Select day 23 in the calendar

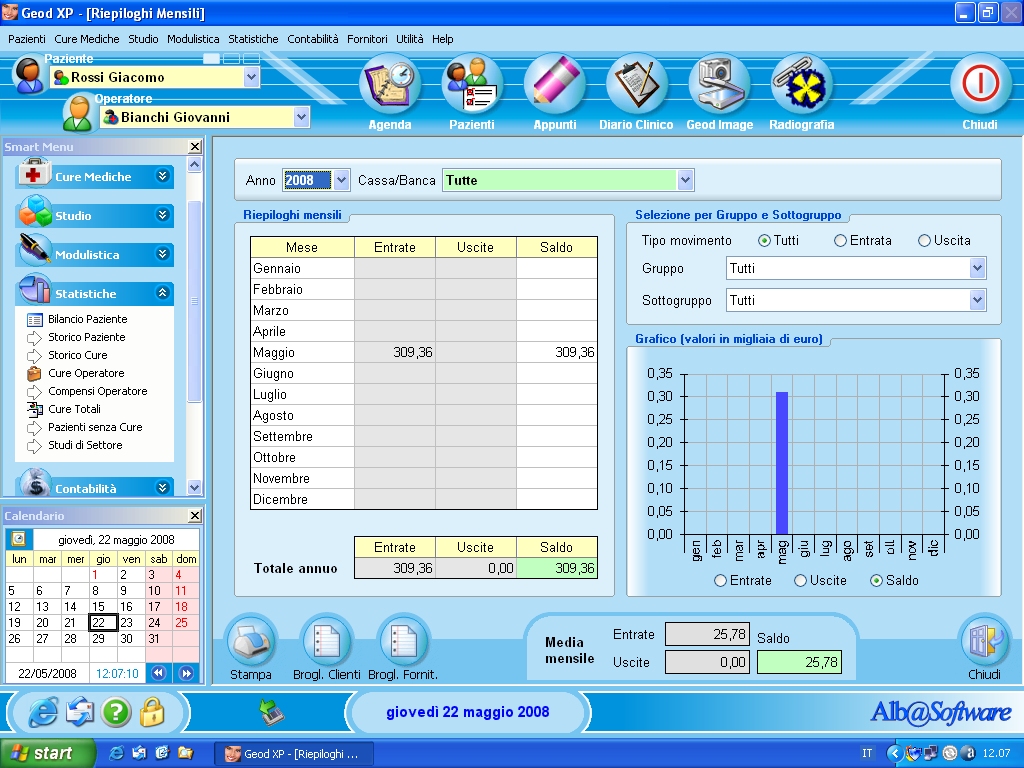click(126, 622)
